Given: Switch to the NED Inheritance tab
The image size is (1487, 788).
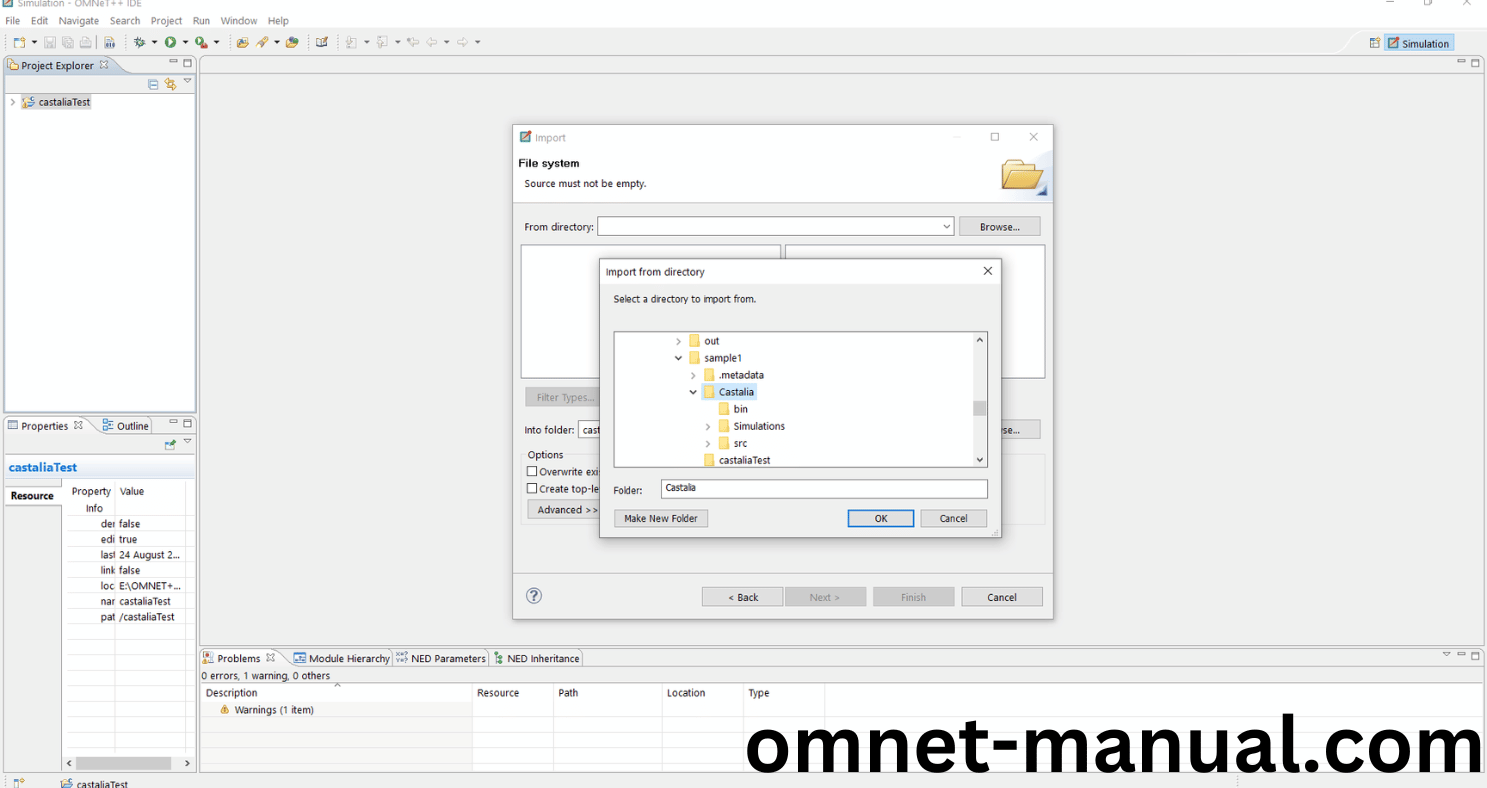Looking at the screenshot, I should click(536, 658).
